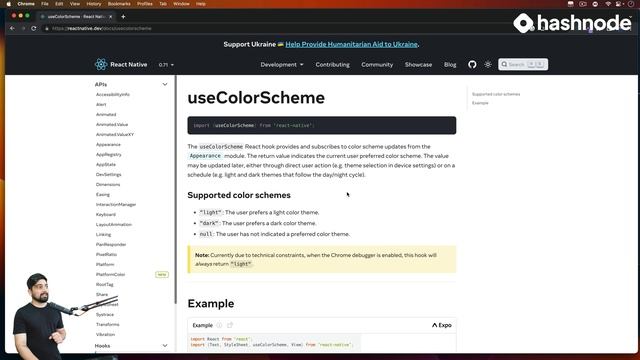This screenshot has height=360, width=640.
Task: Select Animated.Value in the sidebar
Action: 112,124
